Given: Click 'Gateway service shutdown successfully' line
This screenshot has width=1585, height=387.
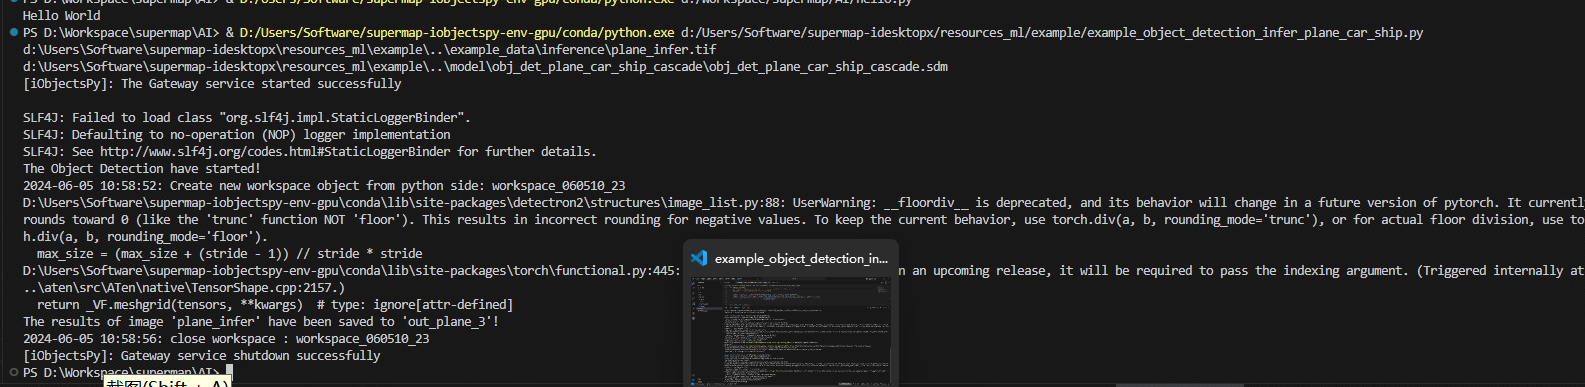Looking at the screenshot, I should [202, 356].
